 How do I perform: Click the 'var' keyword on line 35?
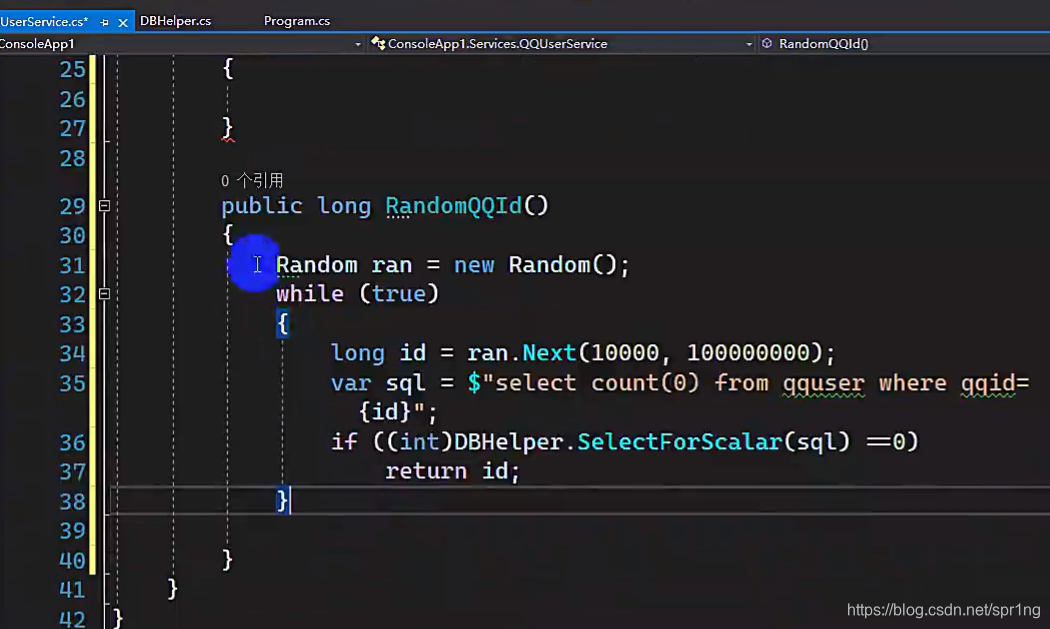coord(351,383)
